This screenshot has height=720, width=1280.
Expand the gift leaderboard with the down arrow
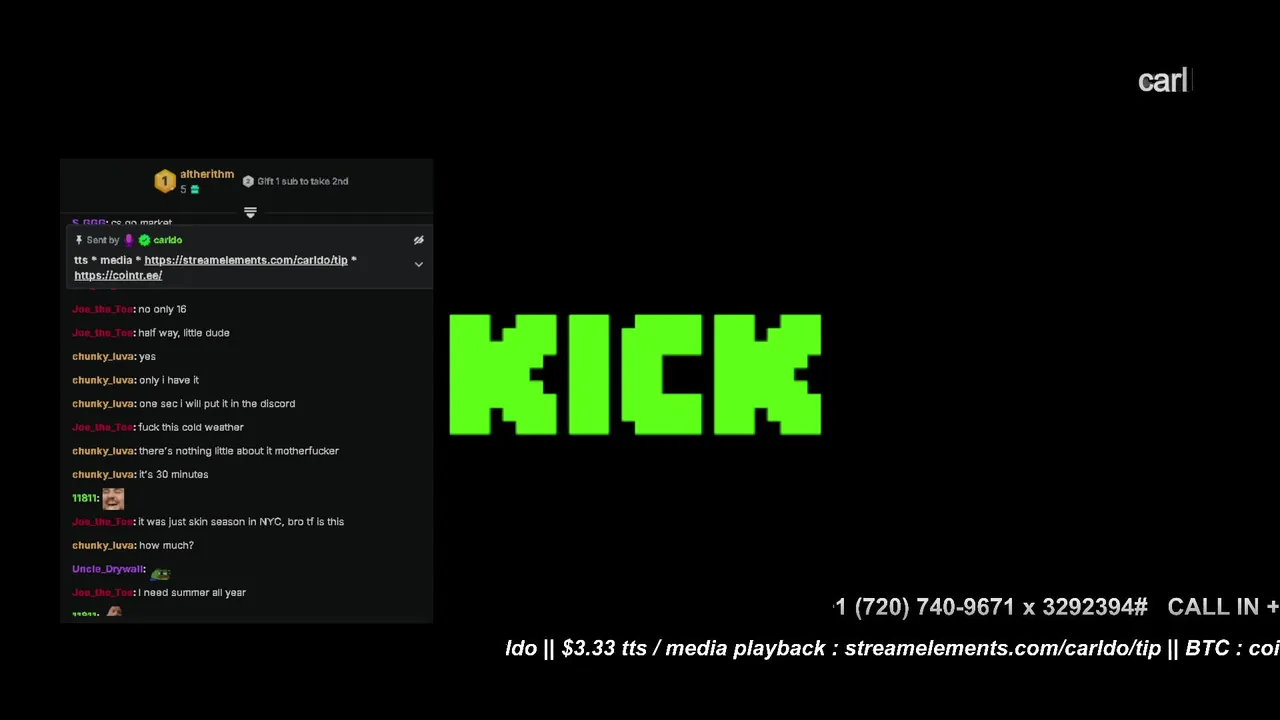[x=250, y=212]
